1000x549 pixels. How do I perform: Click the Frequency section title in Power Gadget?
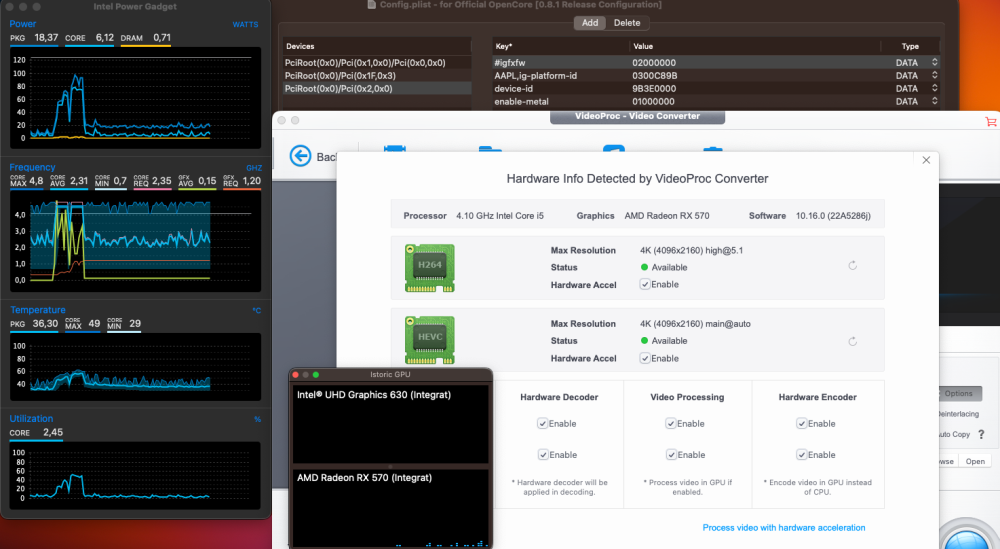click(x=33, y=167)
